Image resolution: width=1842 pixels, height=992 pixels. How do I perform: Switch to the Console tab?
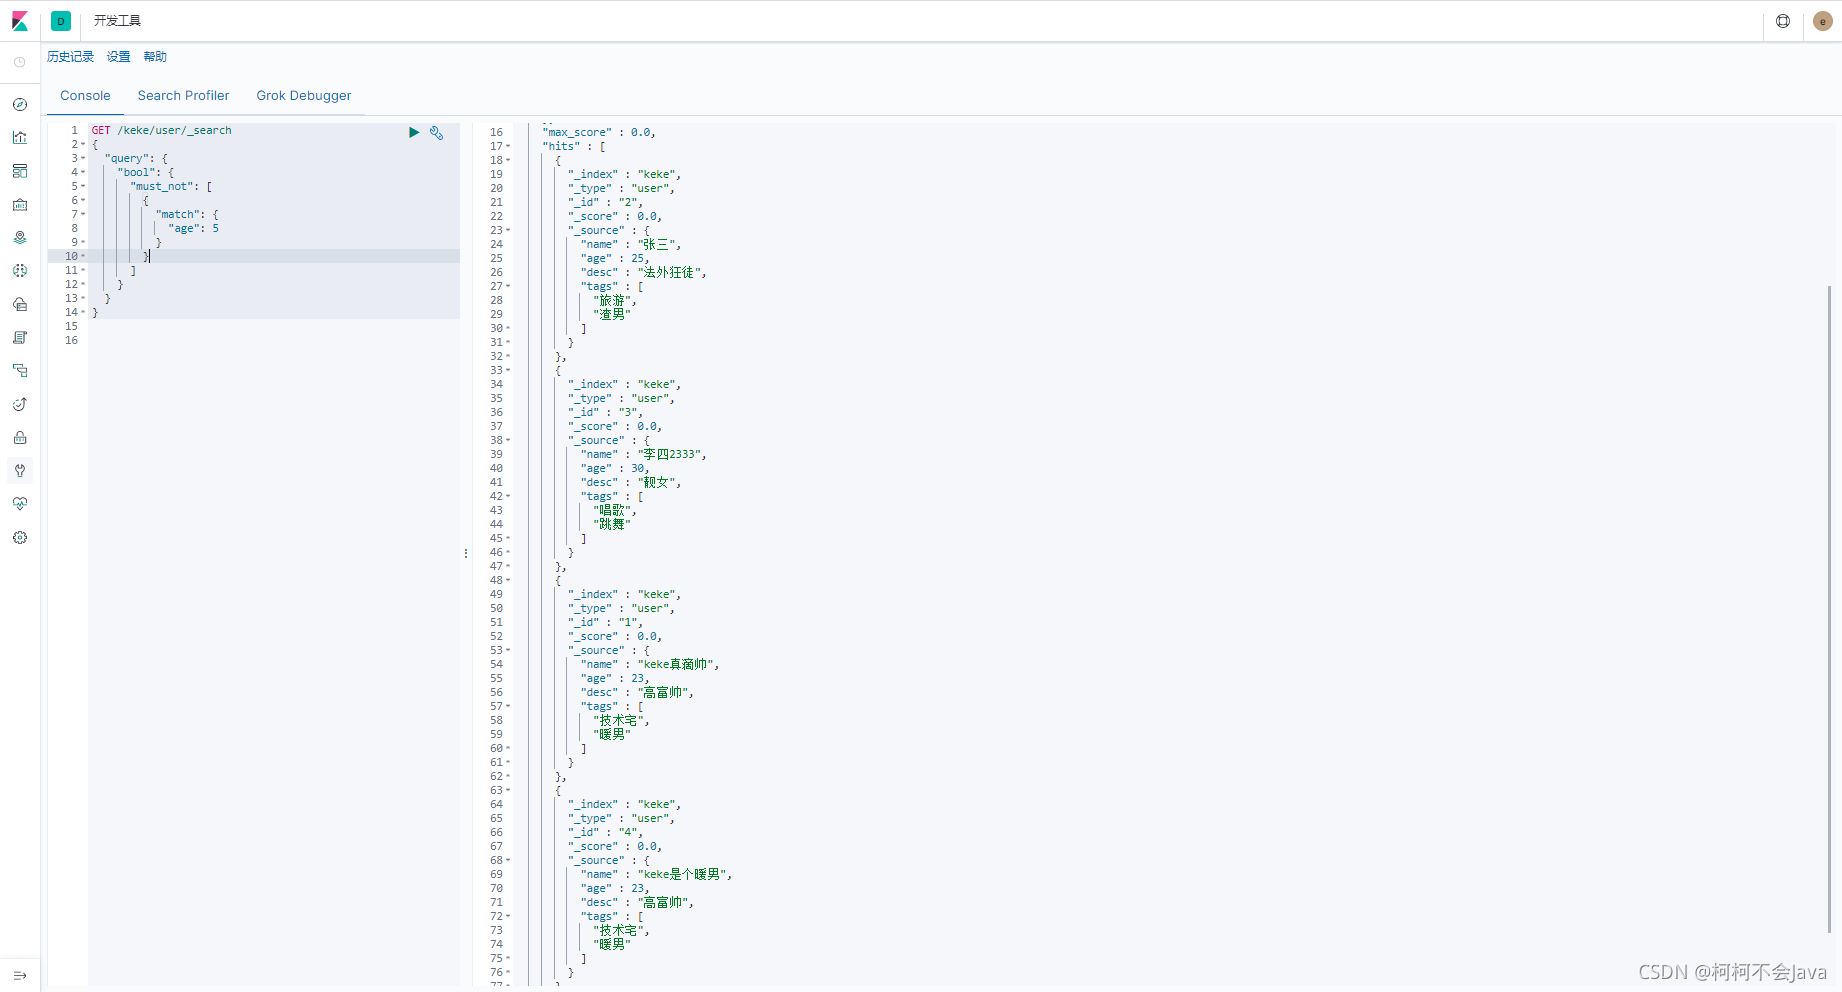pos(85,96)
